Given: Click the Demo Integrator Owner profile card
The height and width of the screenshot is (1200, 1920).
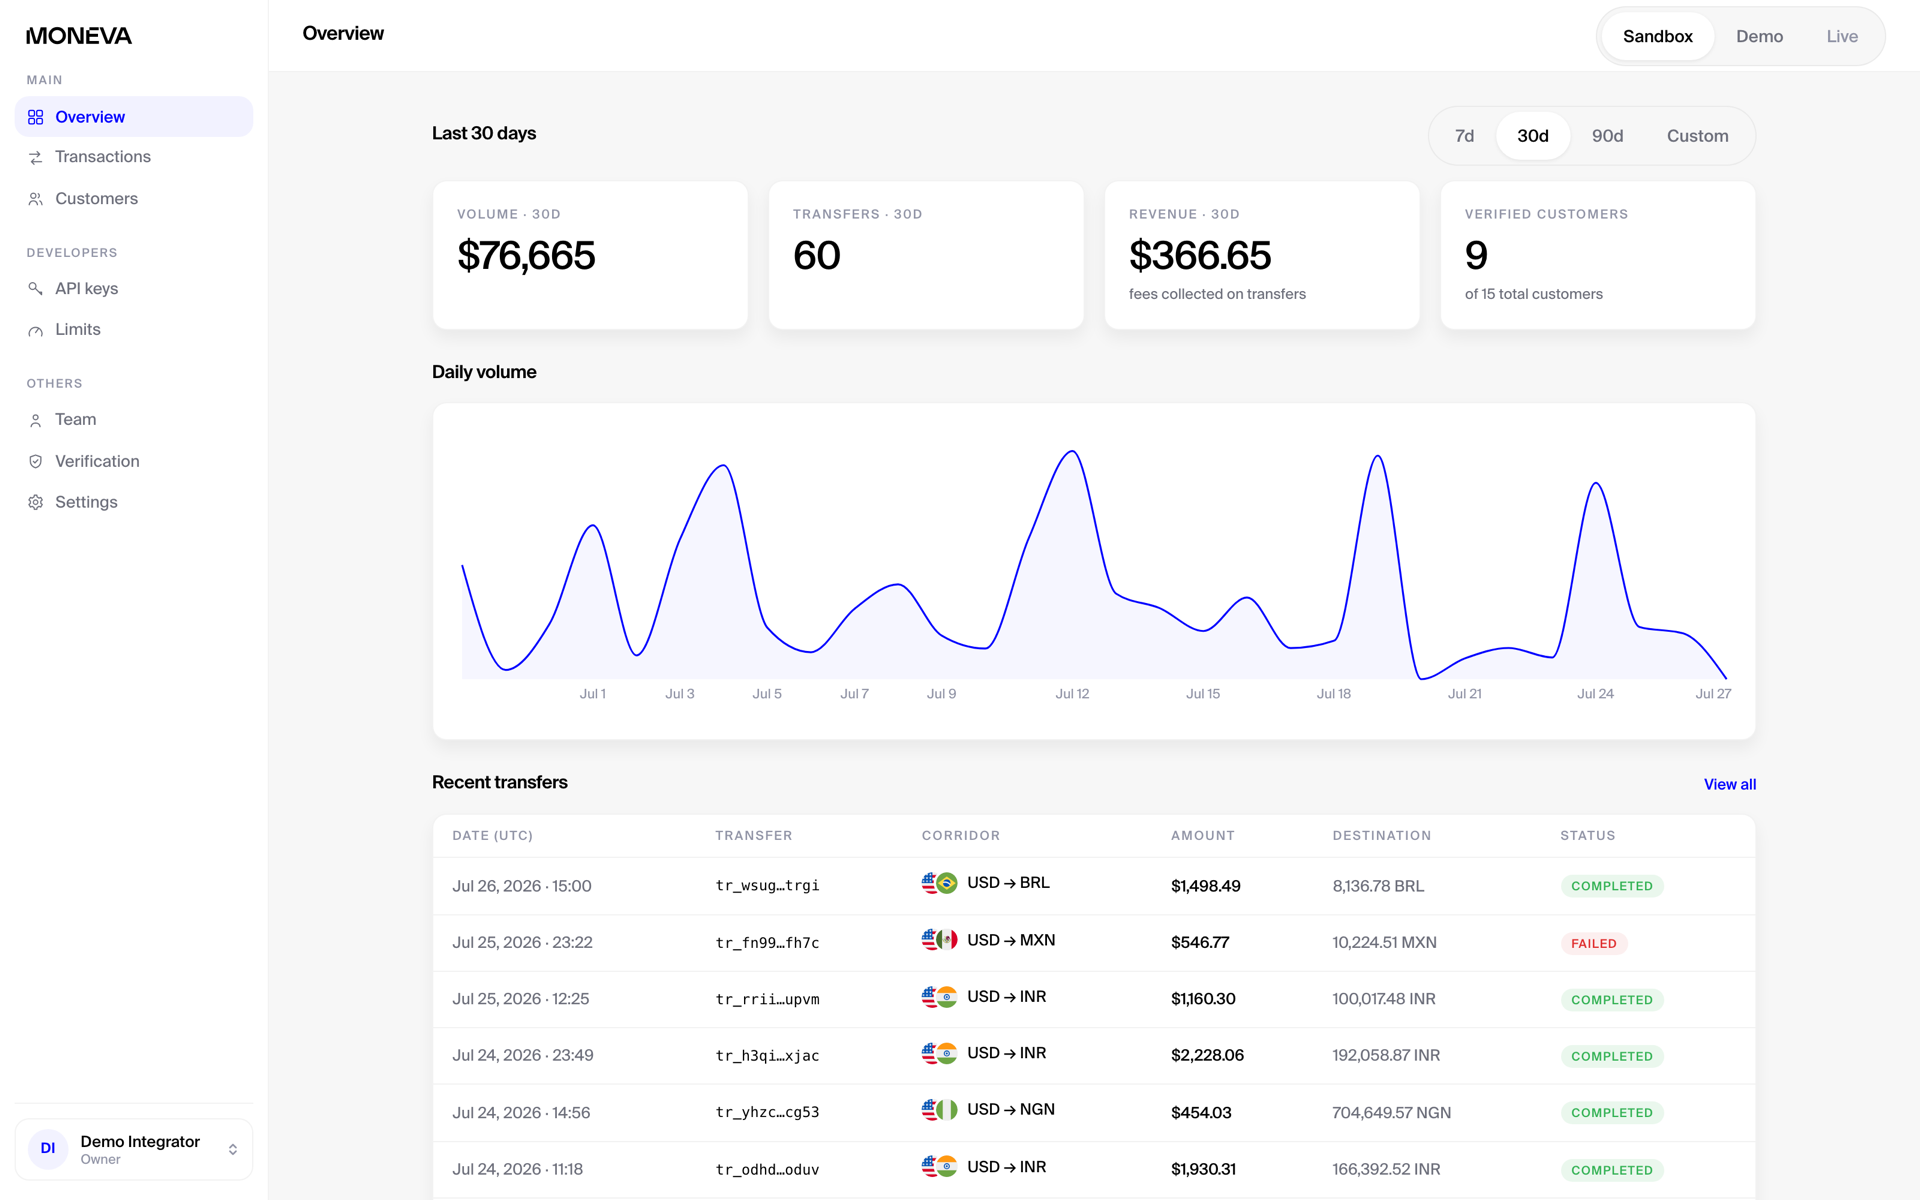Looking at the screenshot, I should click(x=134, y=1149).
